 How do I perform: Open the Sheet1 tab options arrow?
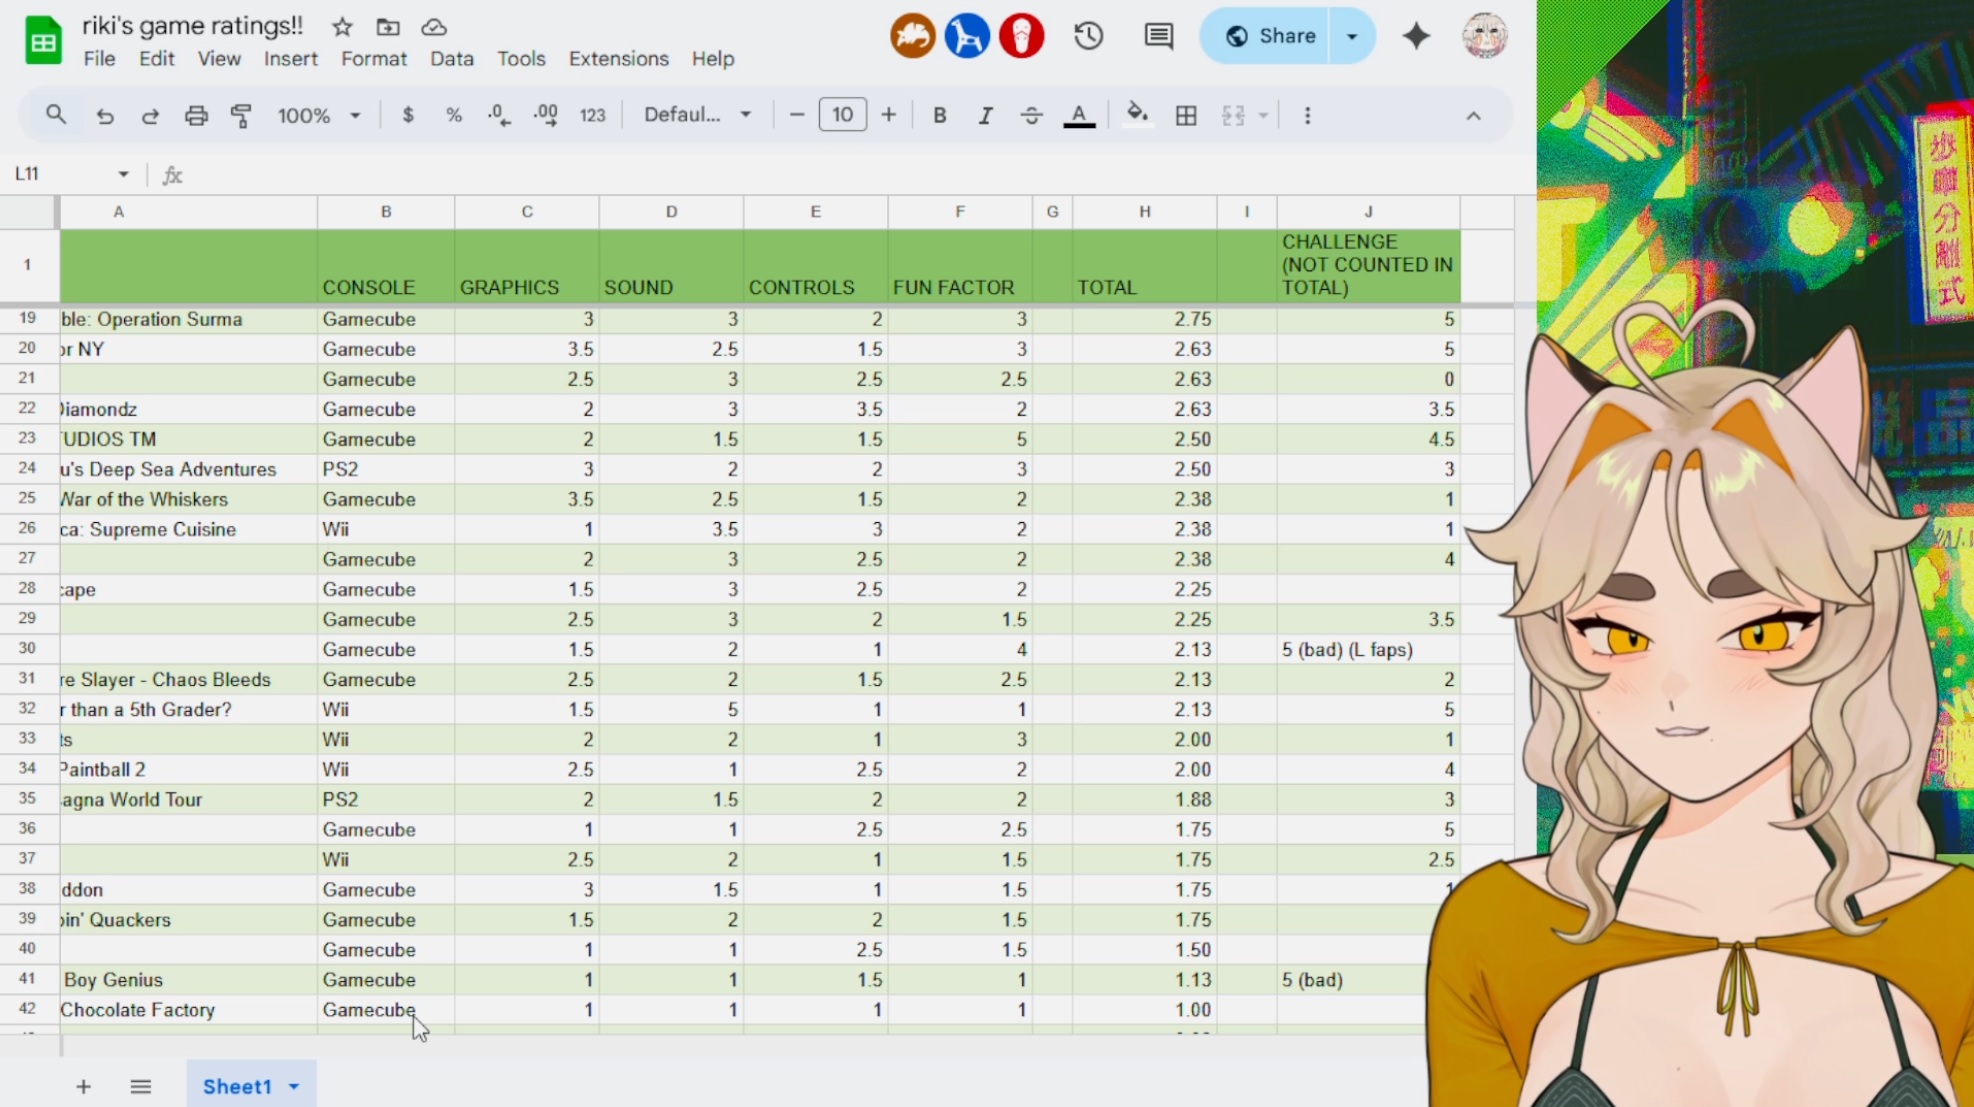[294, 1086]
